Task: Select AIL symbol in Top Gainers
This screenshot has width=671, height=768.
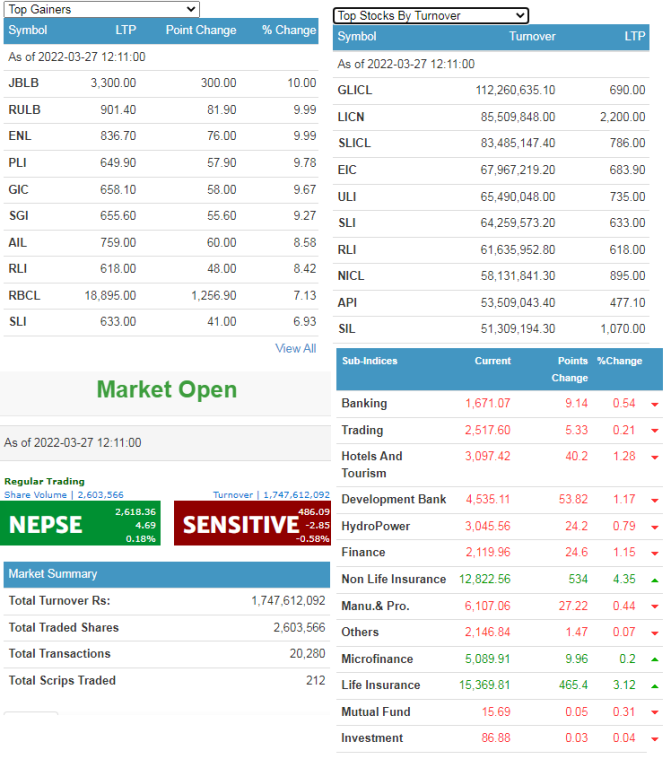Action: point(18,242)
